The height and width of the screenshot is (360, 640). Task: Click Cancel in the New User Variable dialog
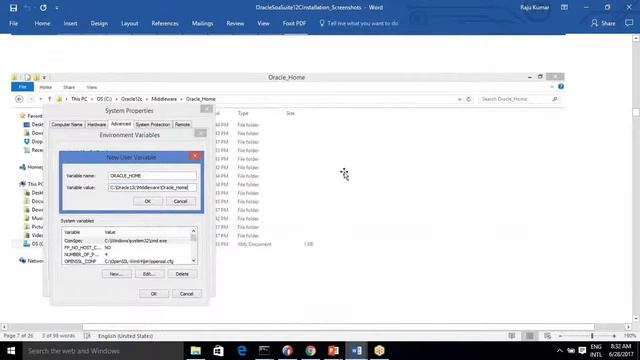coord(180,201)
